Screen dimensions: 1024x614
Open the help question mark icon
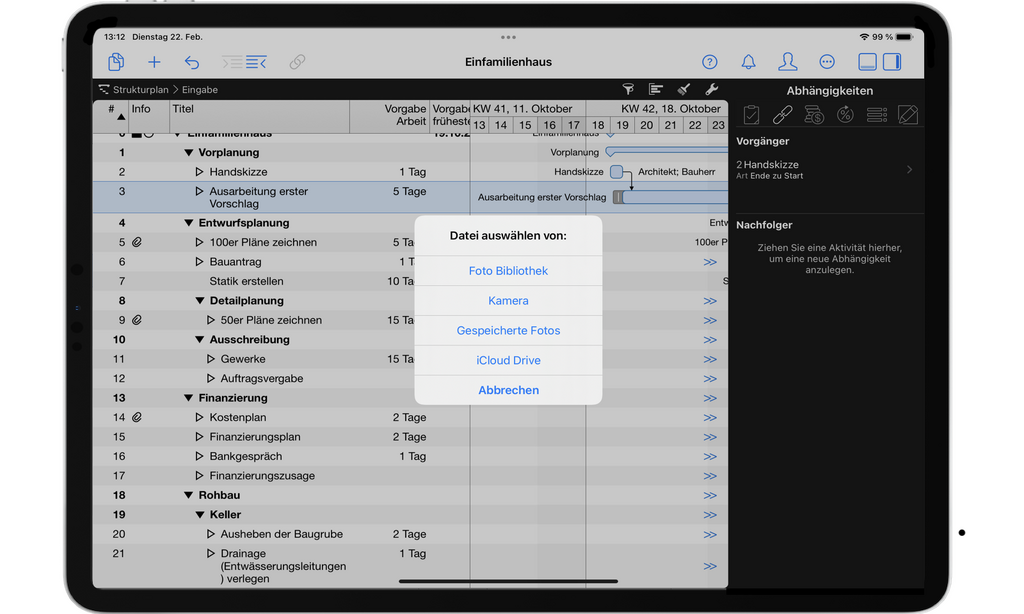pos(710,62)
